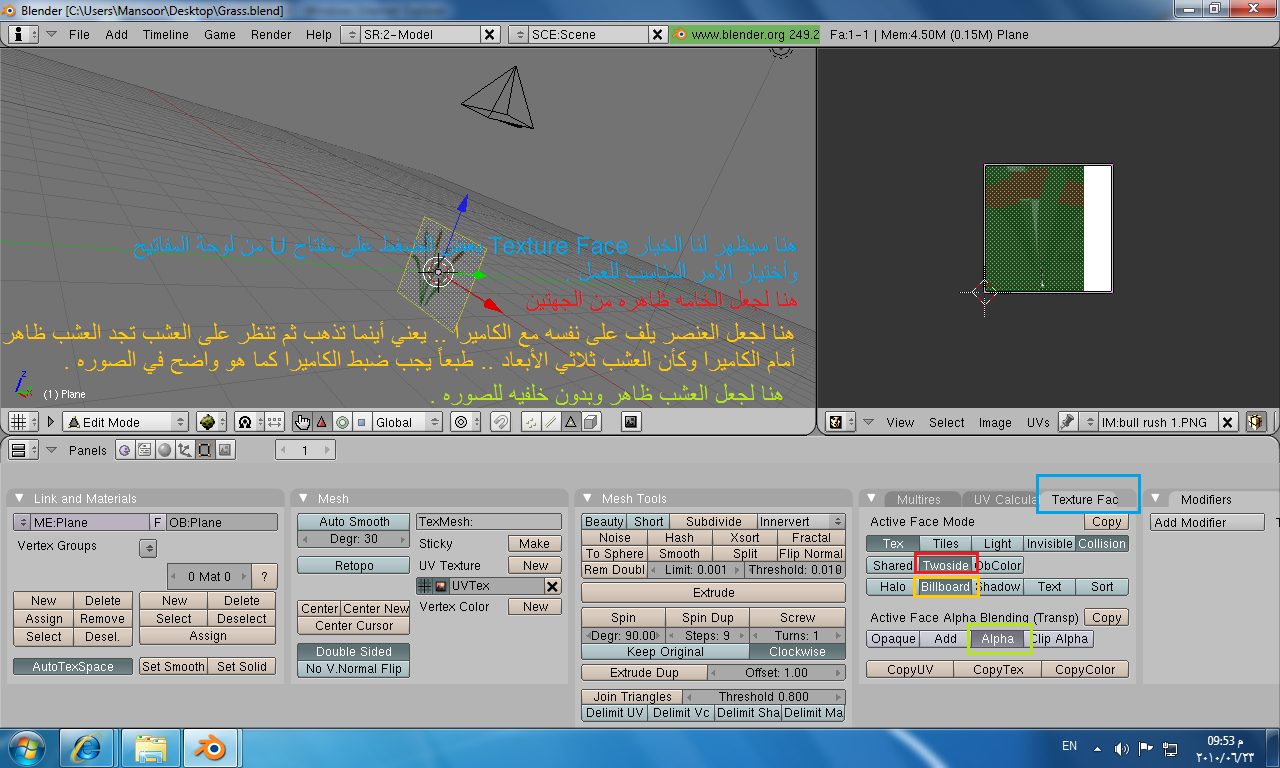Toggle the Tex face mode button
This screenshot has height=768, width=1280.
click(x=893, y=543)
